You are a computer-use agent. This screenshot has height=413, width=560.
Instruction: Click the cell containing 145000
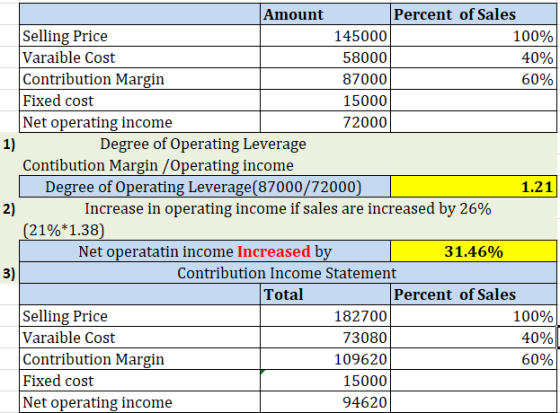(325, 36)
